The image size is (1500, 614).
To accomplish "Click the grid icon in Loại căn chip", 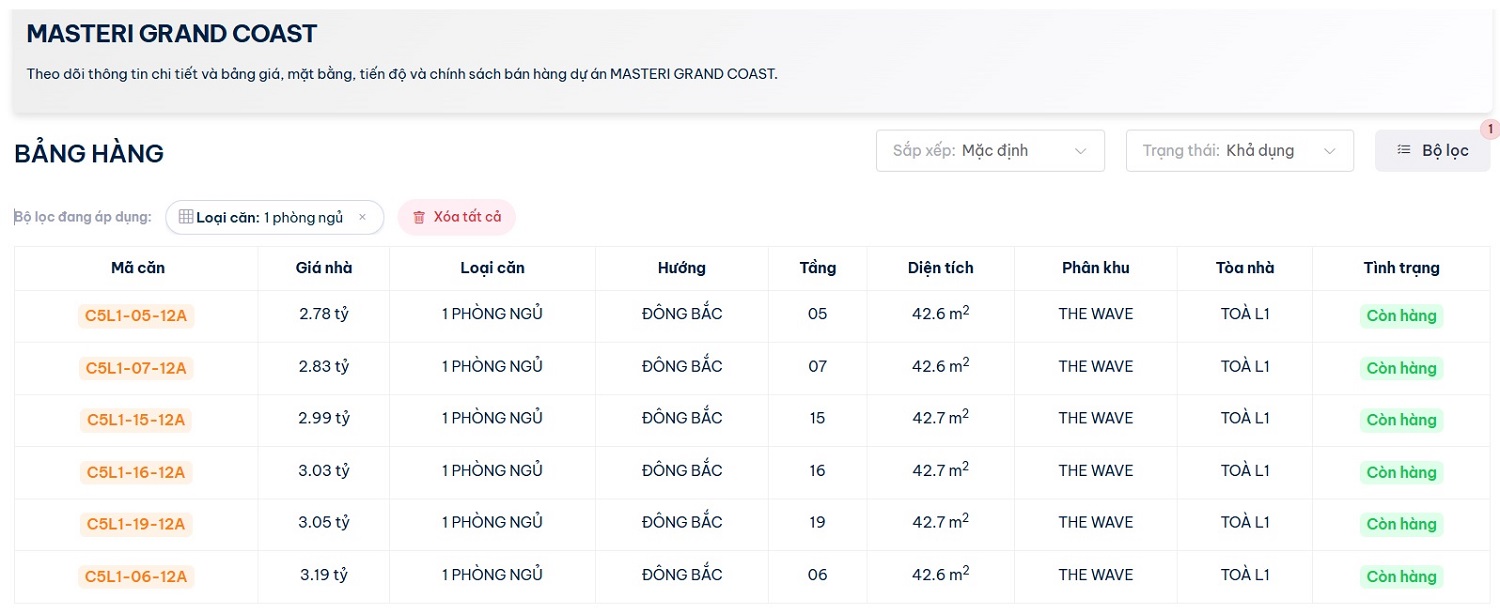I will [186, 217].
